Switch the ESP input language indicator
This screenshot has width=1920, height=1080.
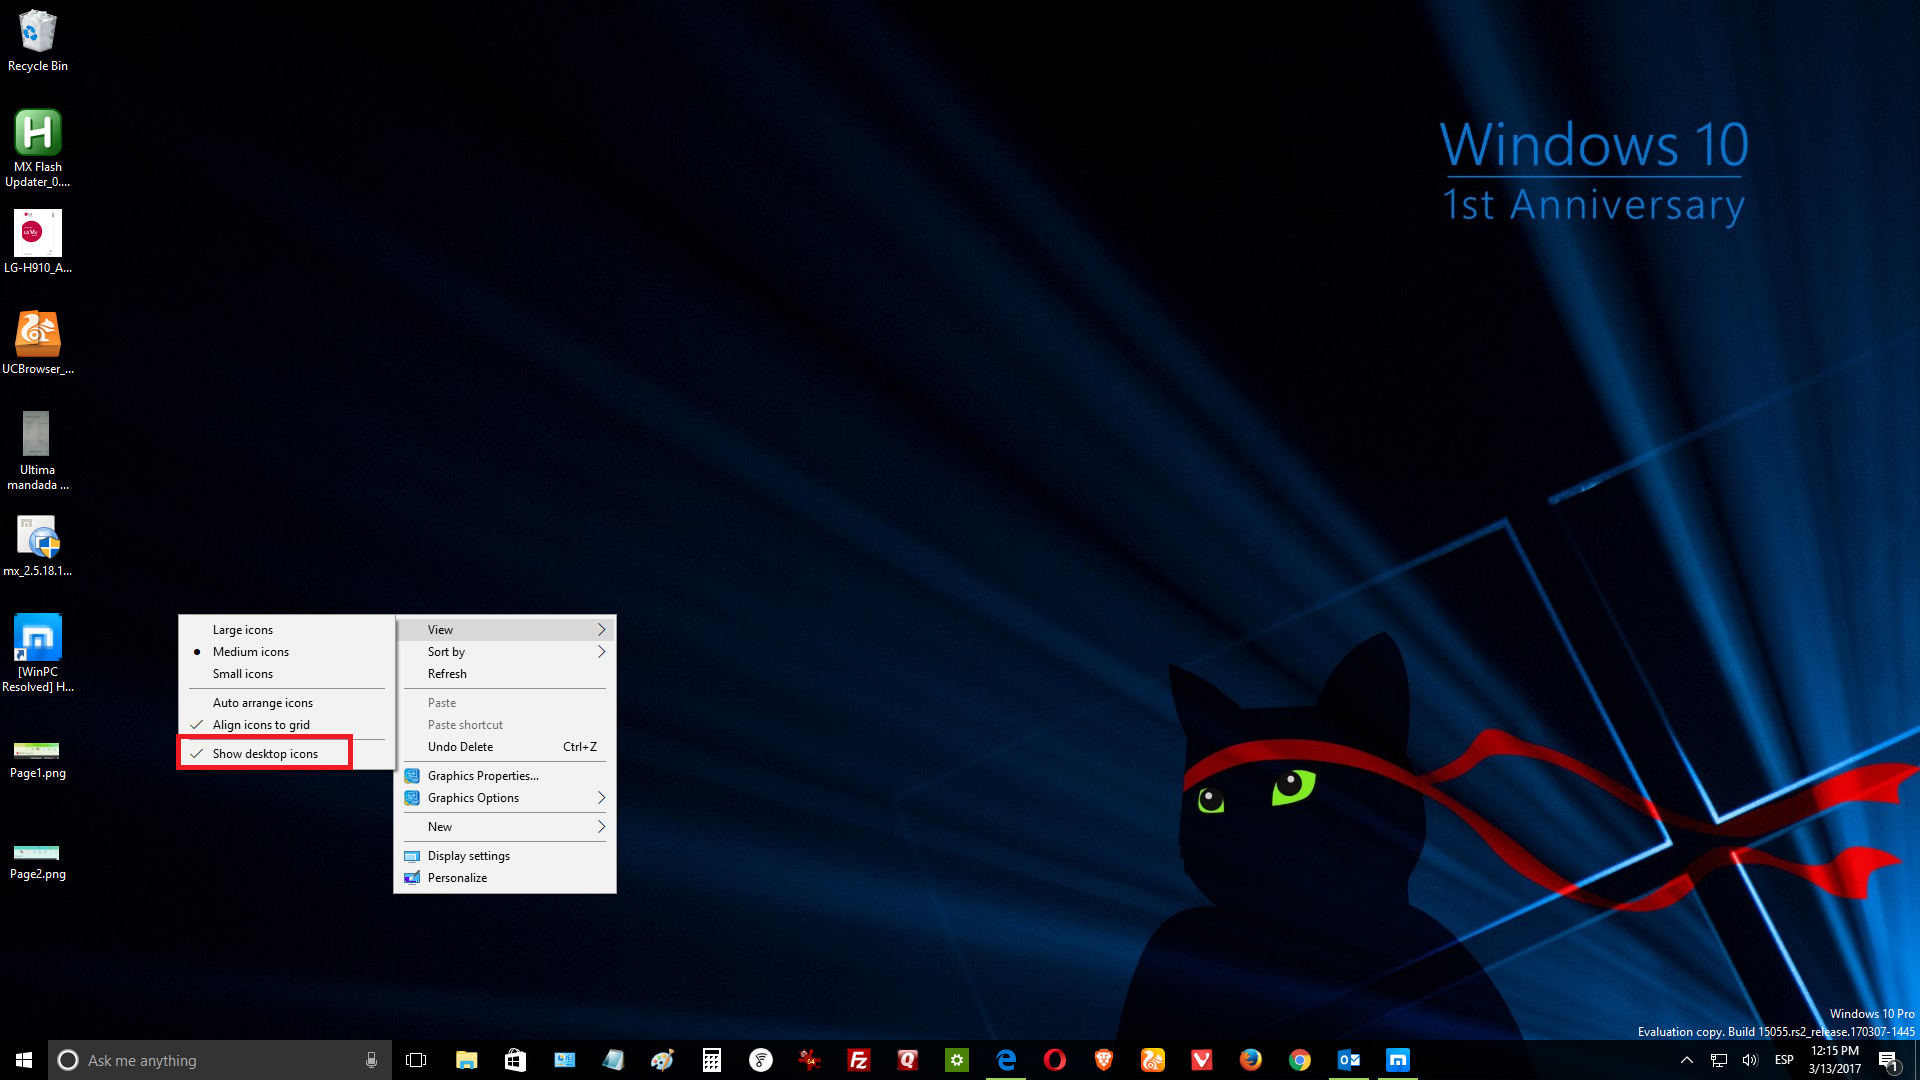tap(1784, 1060)
